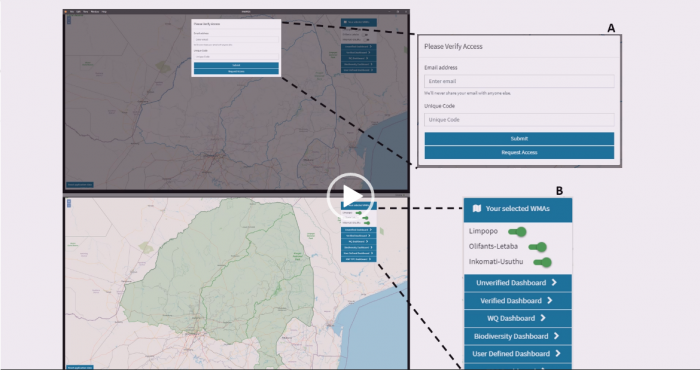Screen dimensions: 700x370
Task: Click the Your selected WMAs header in lower map
Action: tap(359, 205)
